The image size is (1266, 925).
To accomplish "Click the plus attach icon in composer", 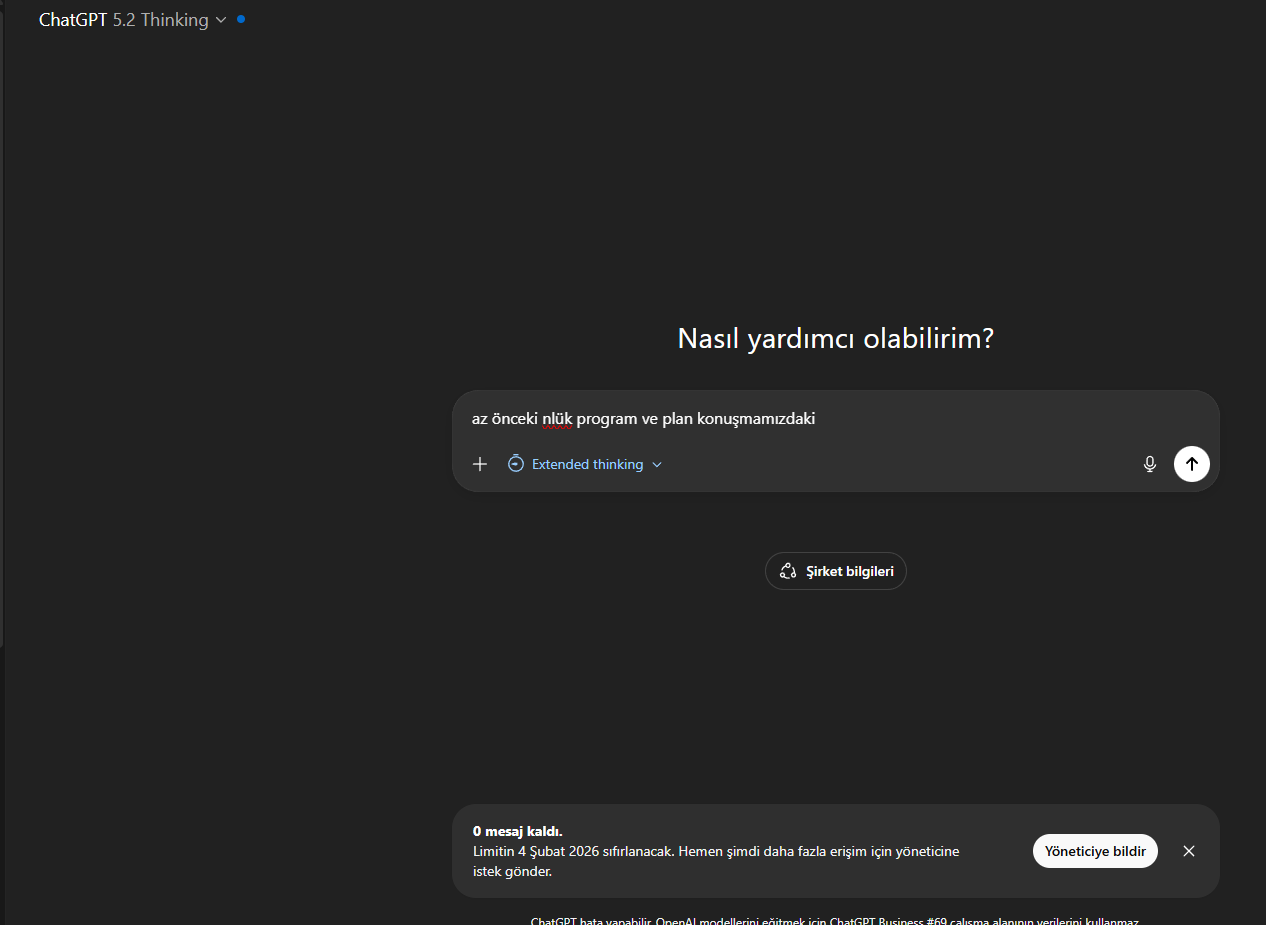I will tap(480, 464).
